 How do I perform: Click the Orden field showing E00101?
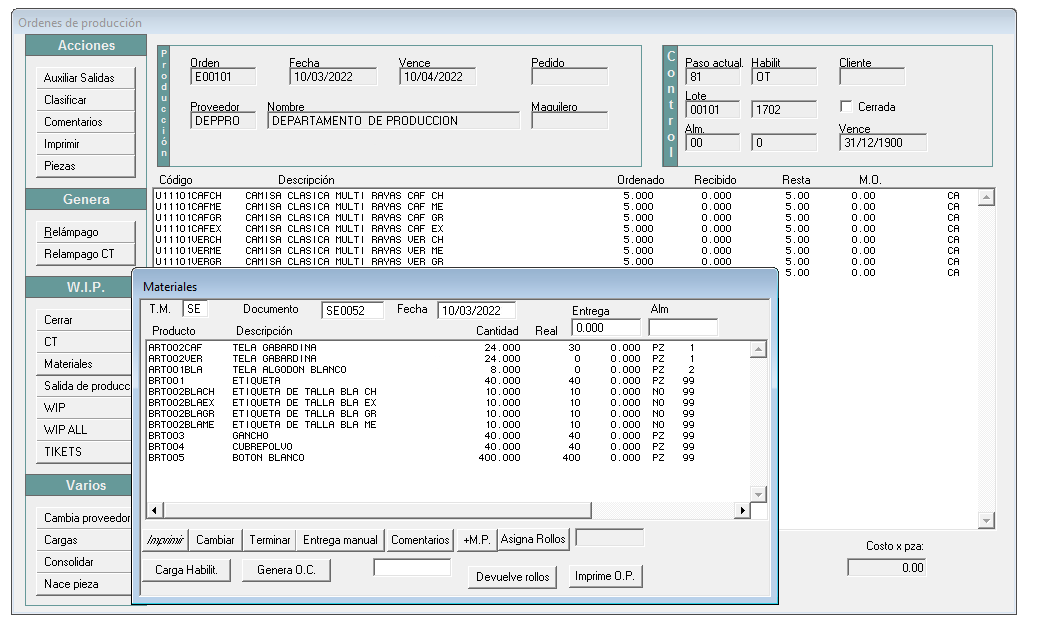click(x=223, y=77)
